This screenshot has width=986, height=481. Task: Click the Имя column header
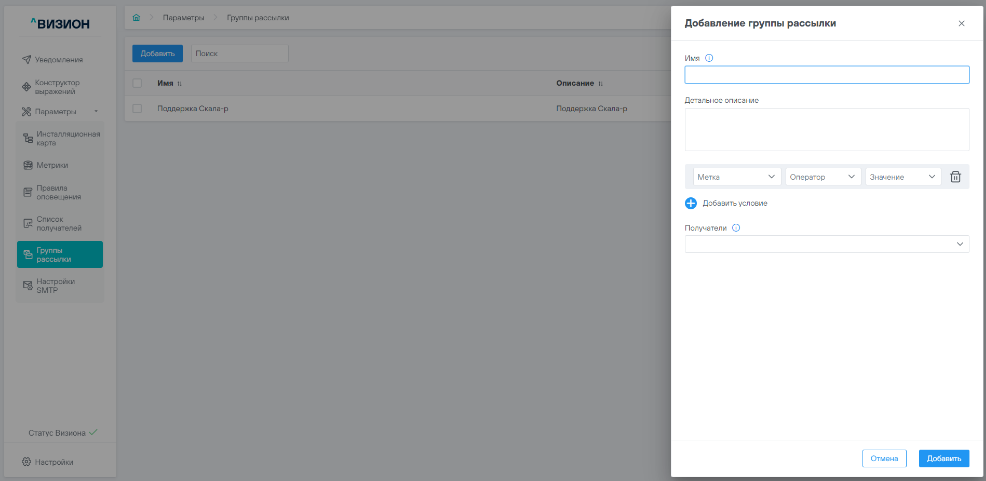165,83
